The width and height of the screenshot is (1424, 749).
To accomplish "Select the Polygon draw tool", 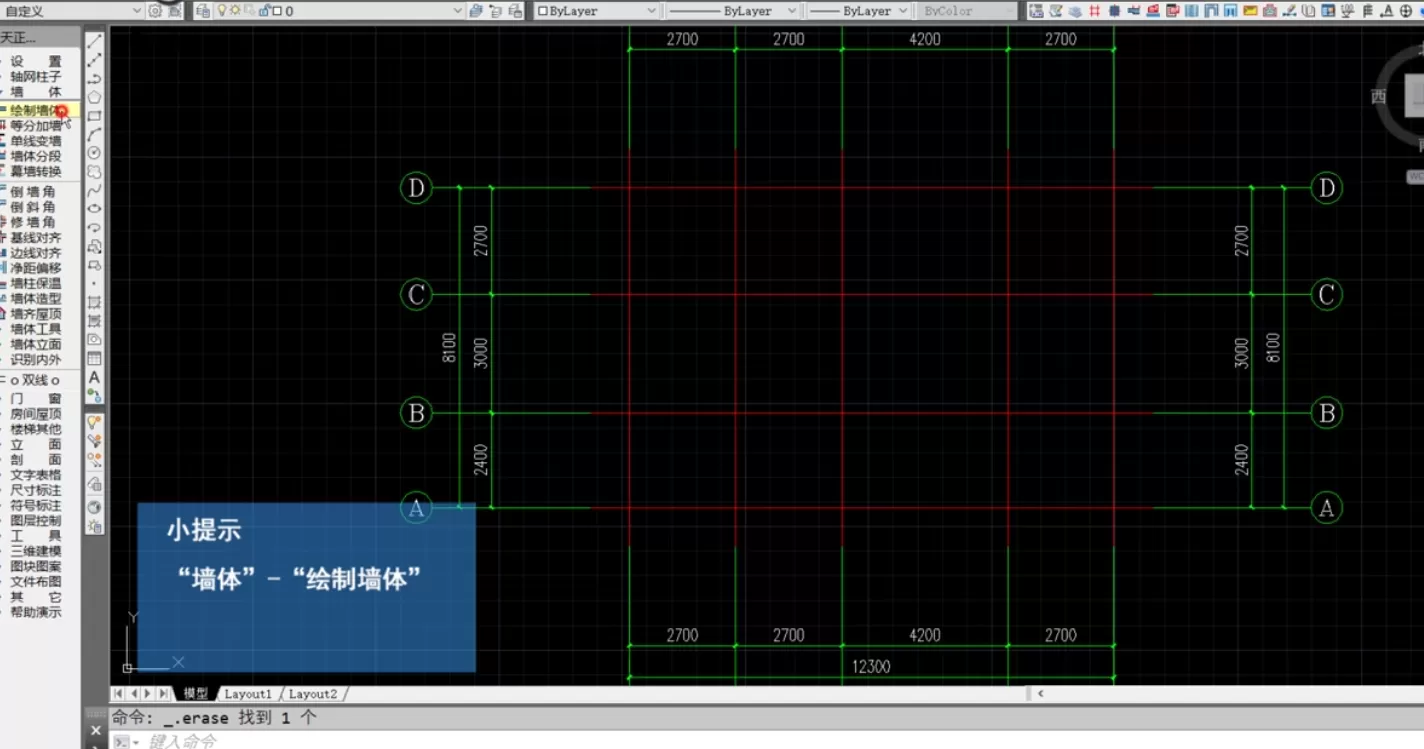I will [94, 97].
